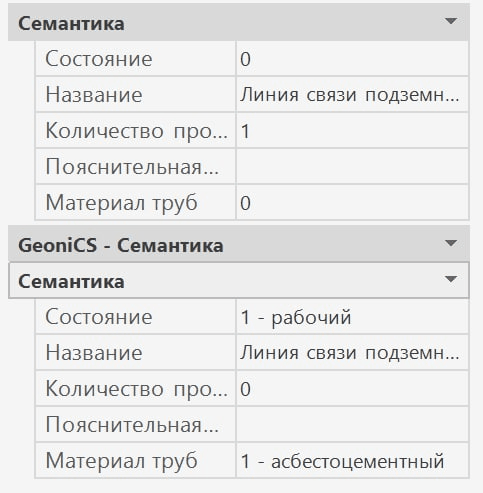483x493 pixels.
Task: Select Материал труб value 0 field
Action: pos(352,202)
